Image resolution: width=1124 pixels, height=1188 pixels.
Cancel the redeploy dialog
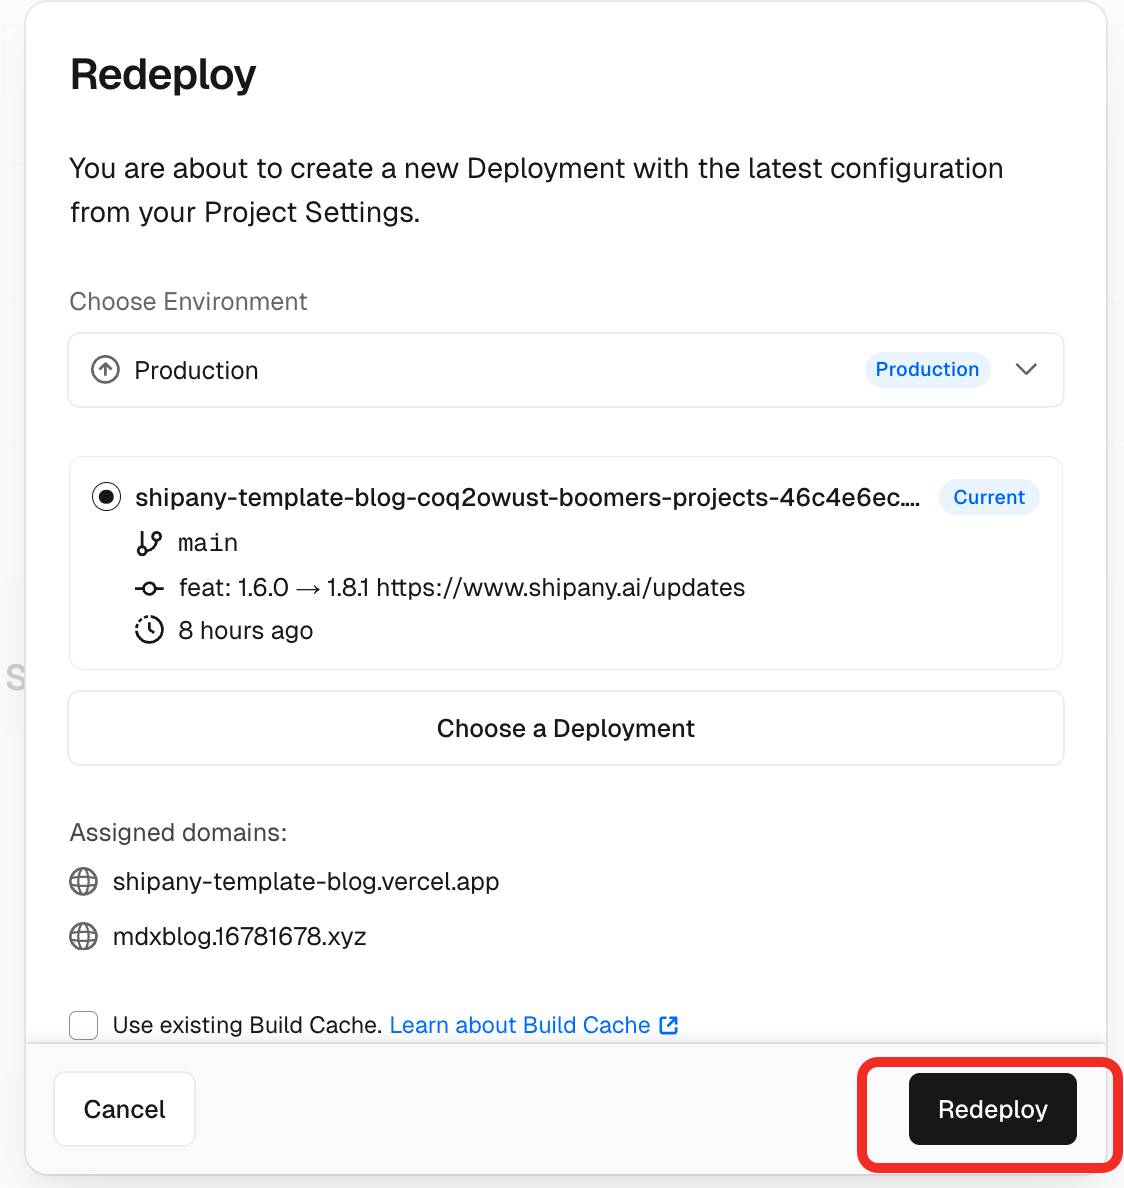pos(125,1109)
